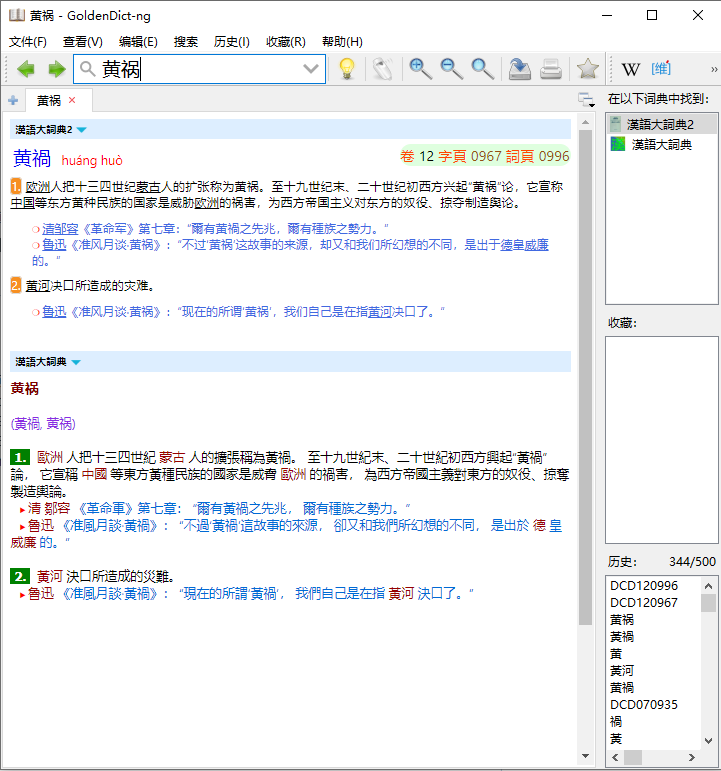Viewport: 721px width, 771px height.
Task: Expand the toolbar overflow chevron
Action: [713, 69]
